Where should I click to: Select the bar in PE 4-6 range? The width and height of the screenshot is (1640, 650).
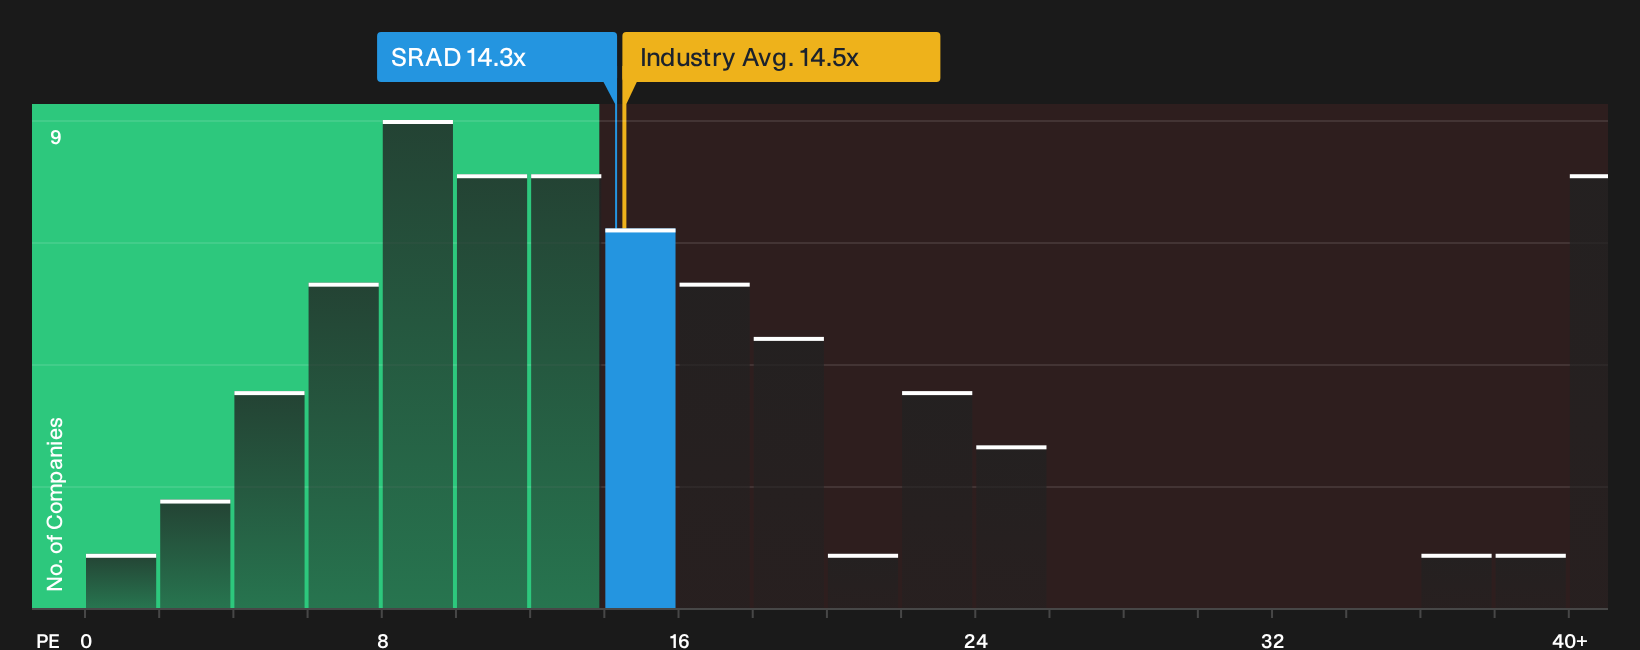[x=269, y=500]
